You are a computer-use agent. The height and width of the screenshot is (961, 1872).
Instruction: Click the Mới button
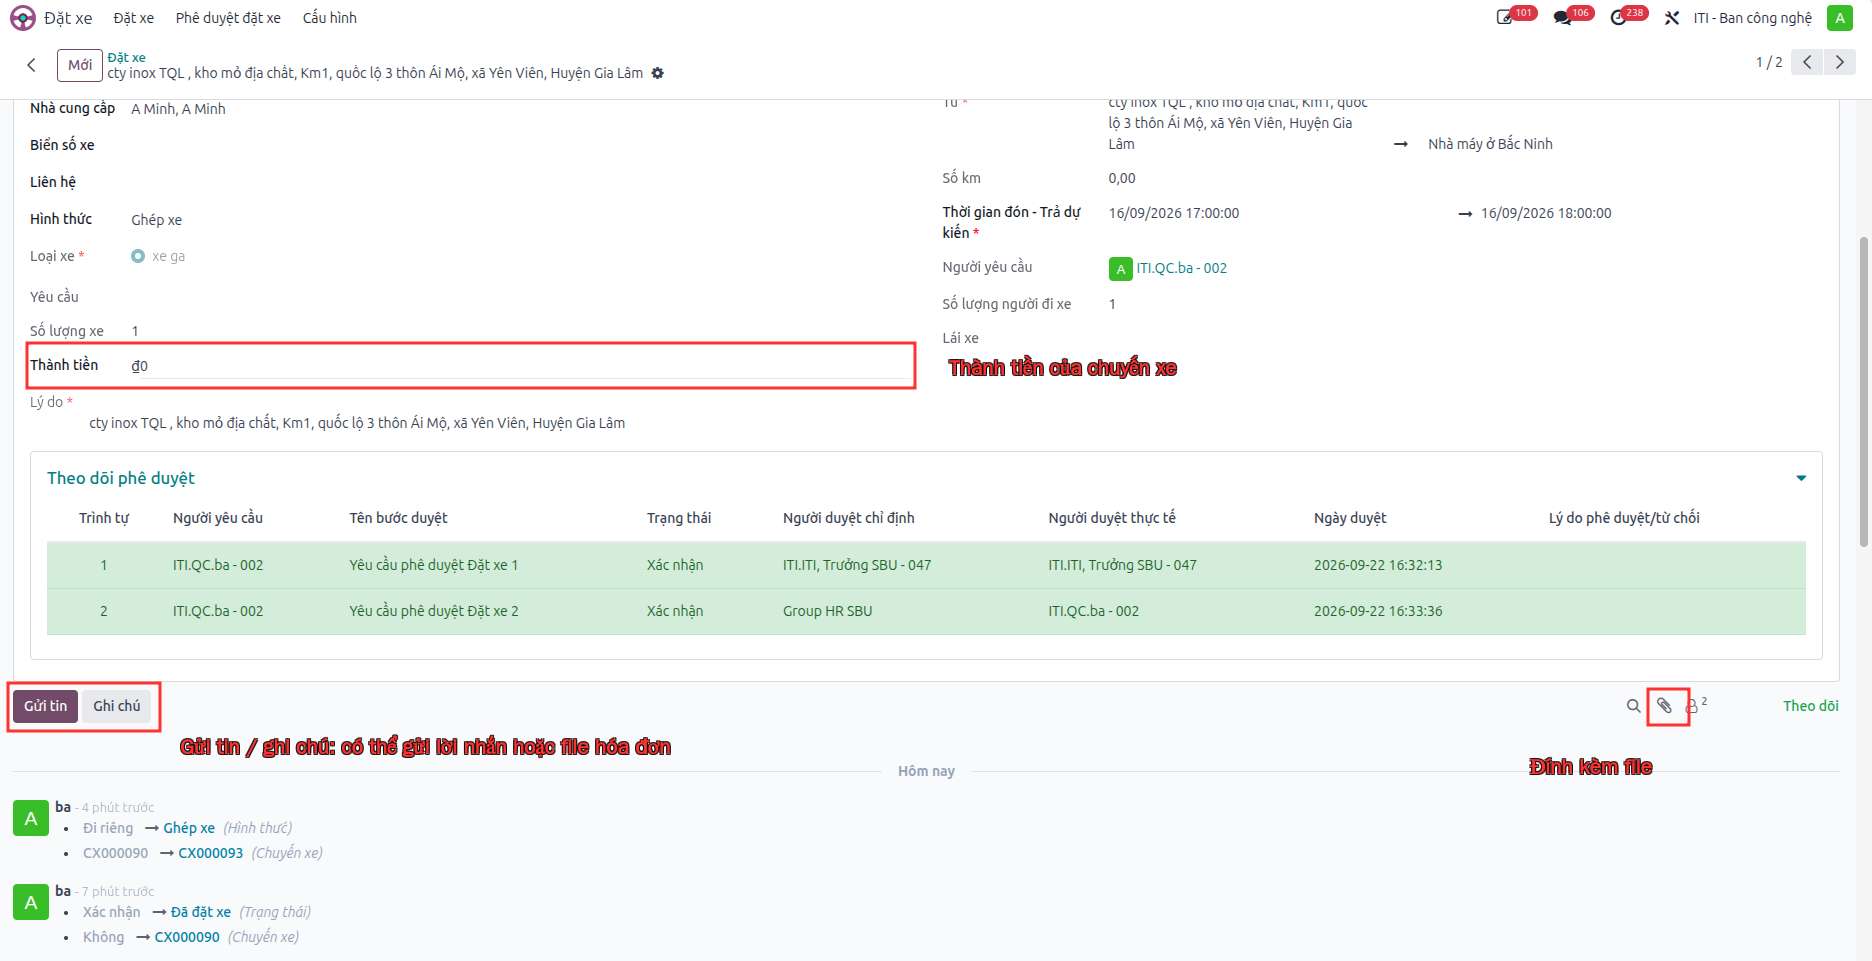tap(80, 65)
